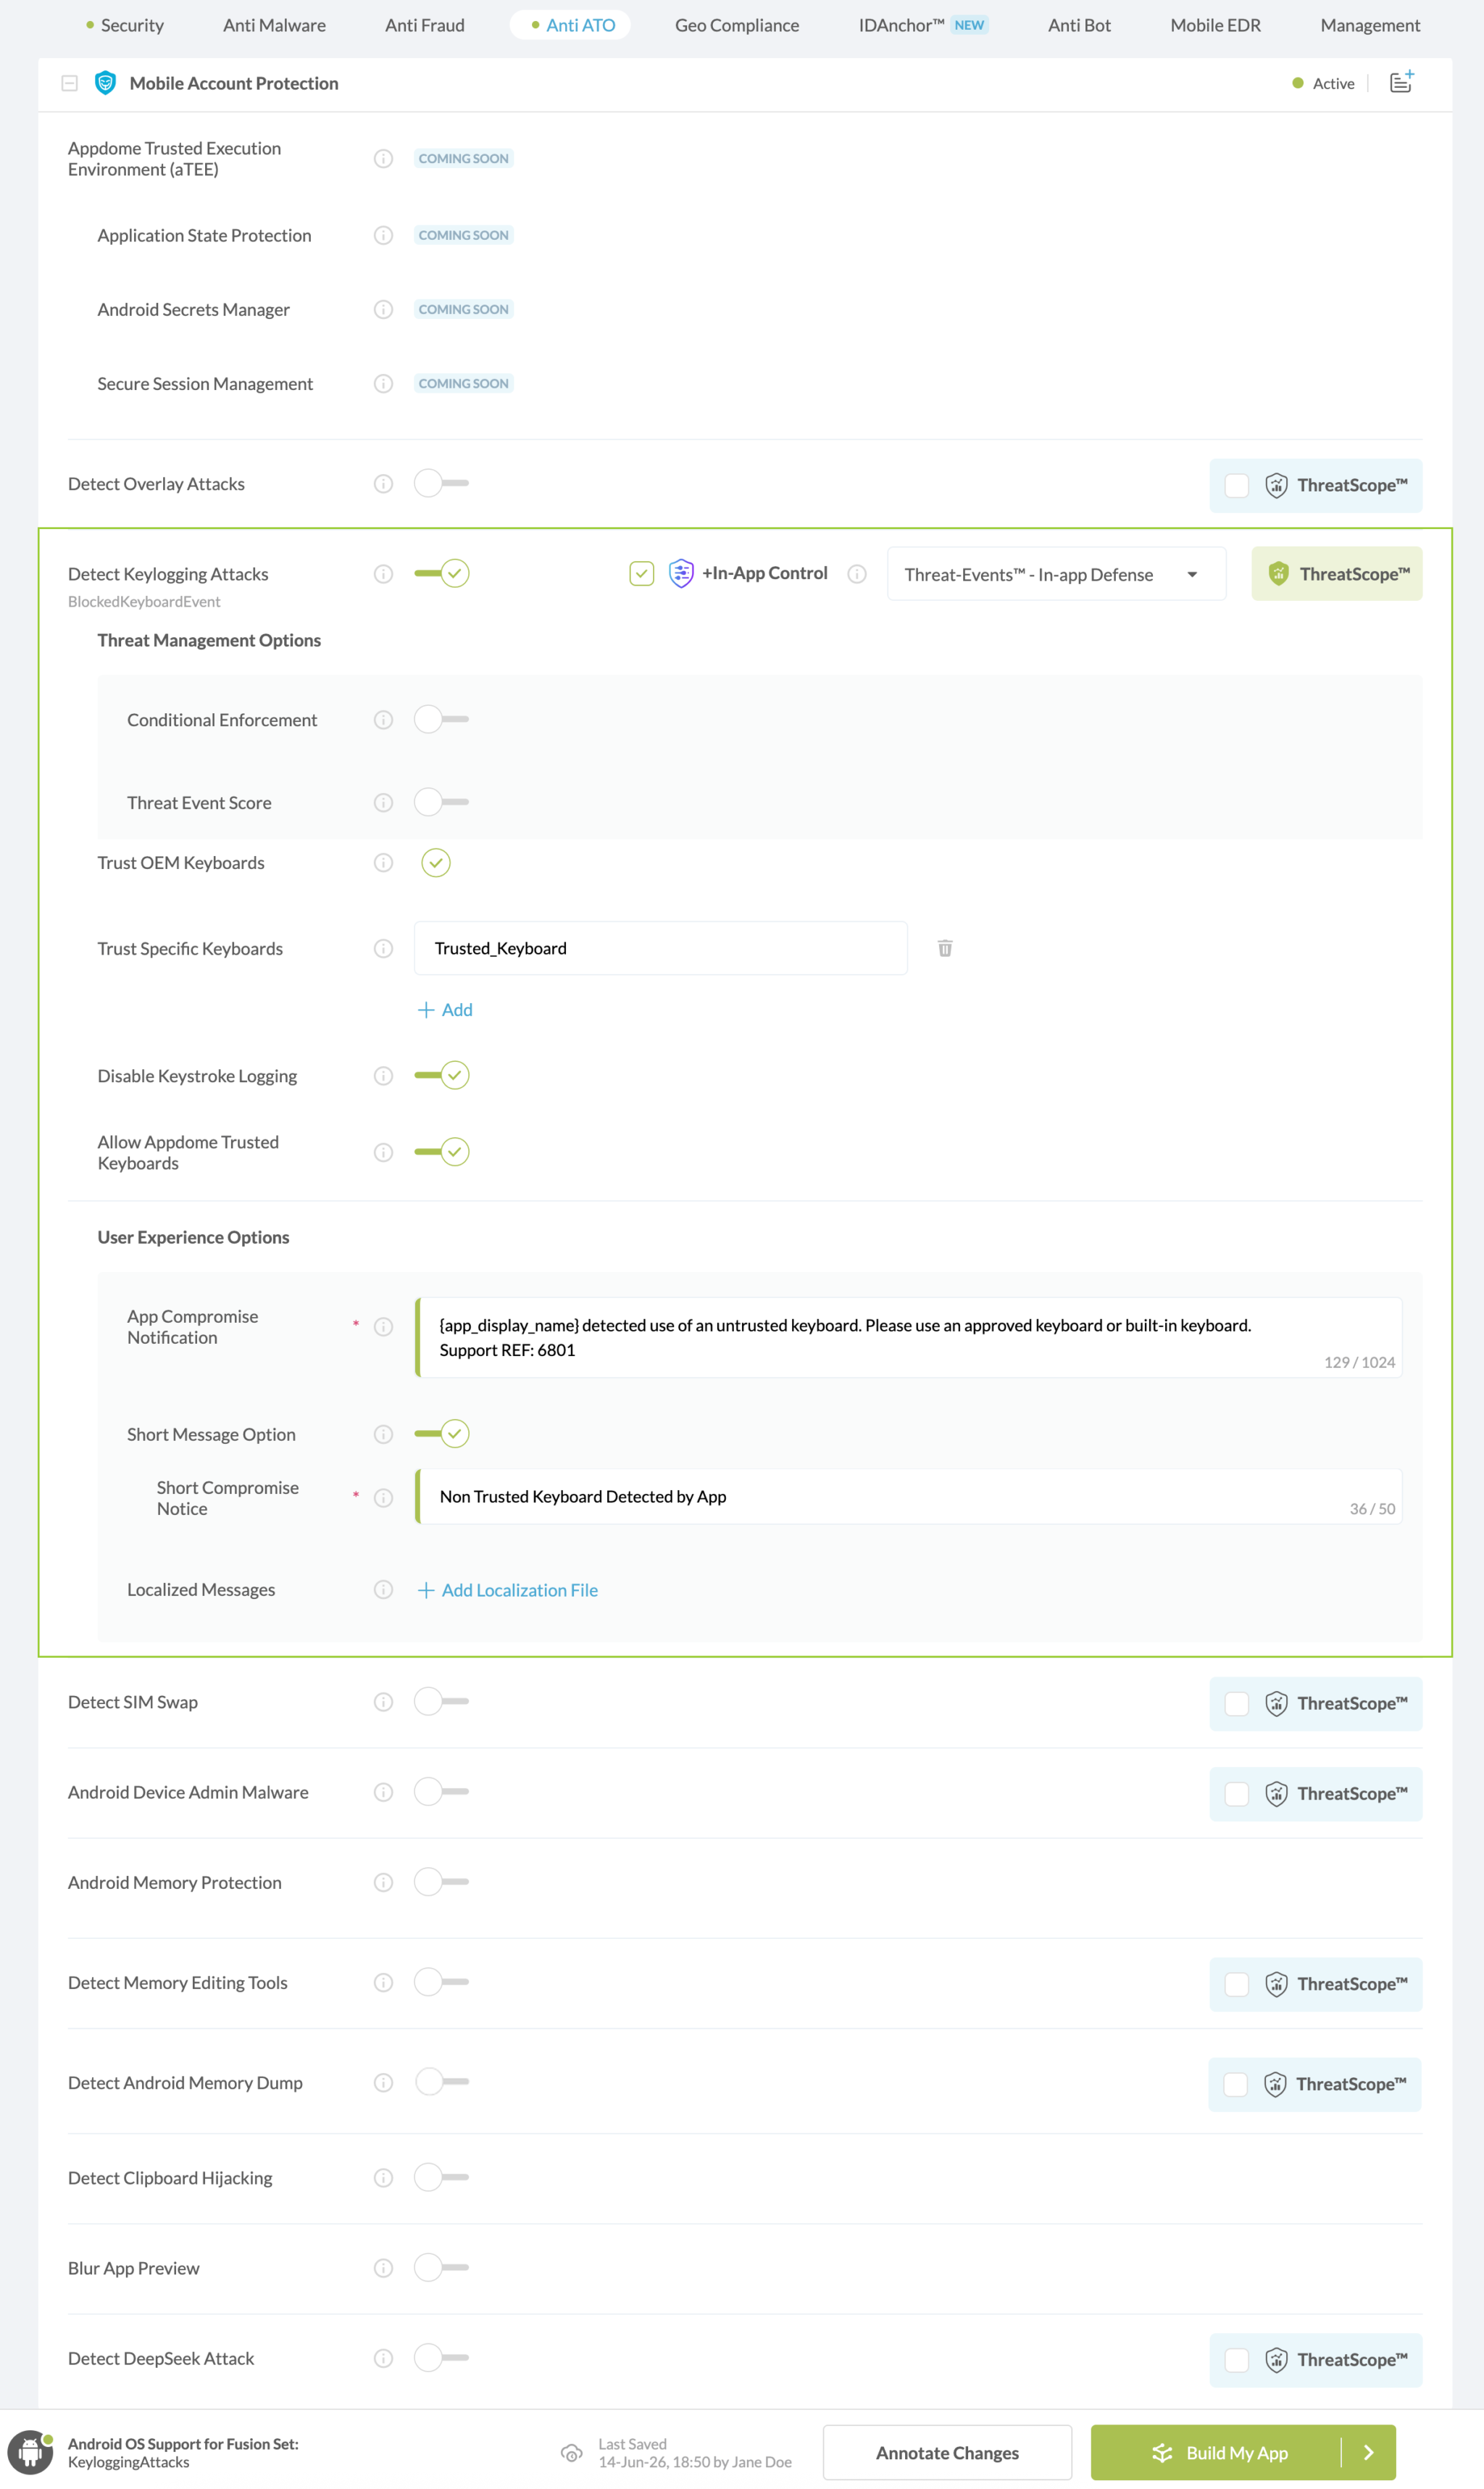Open the Anti Fraud tab
Image resolution: width=1484 pixels, height=2489 pixels.
pyautogui.click(x=425, y=25)
